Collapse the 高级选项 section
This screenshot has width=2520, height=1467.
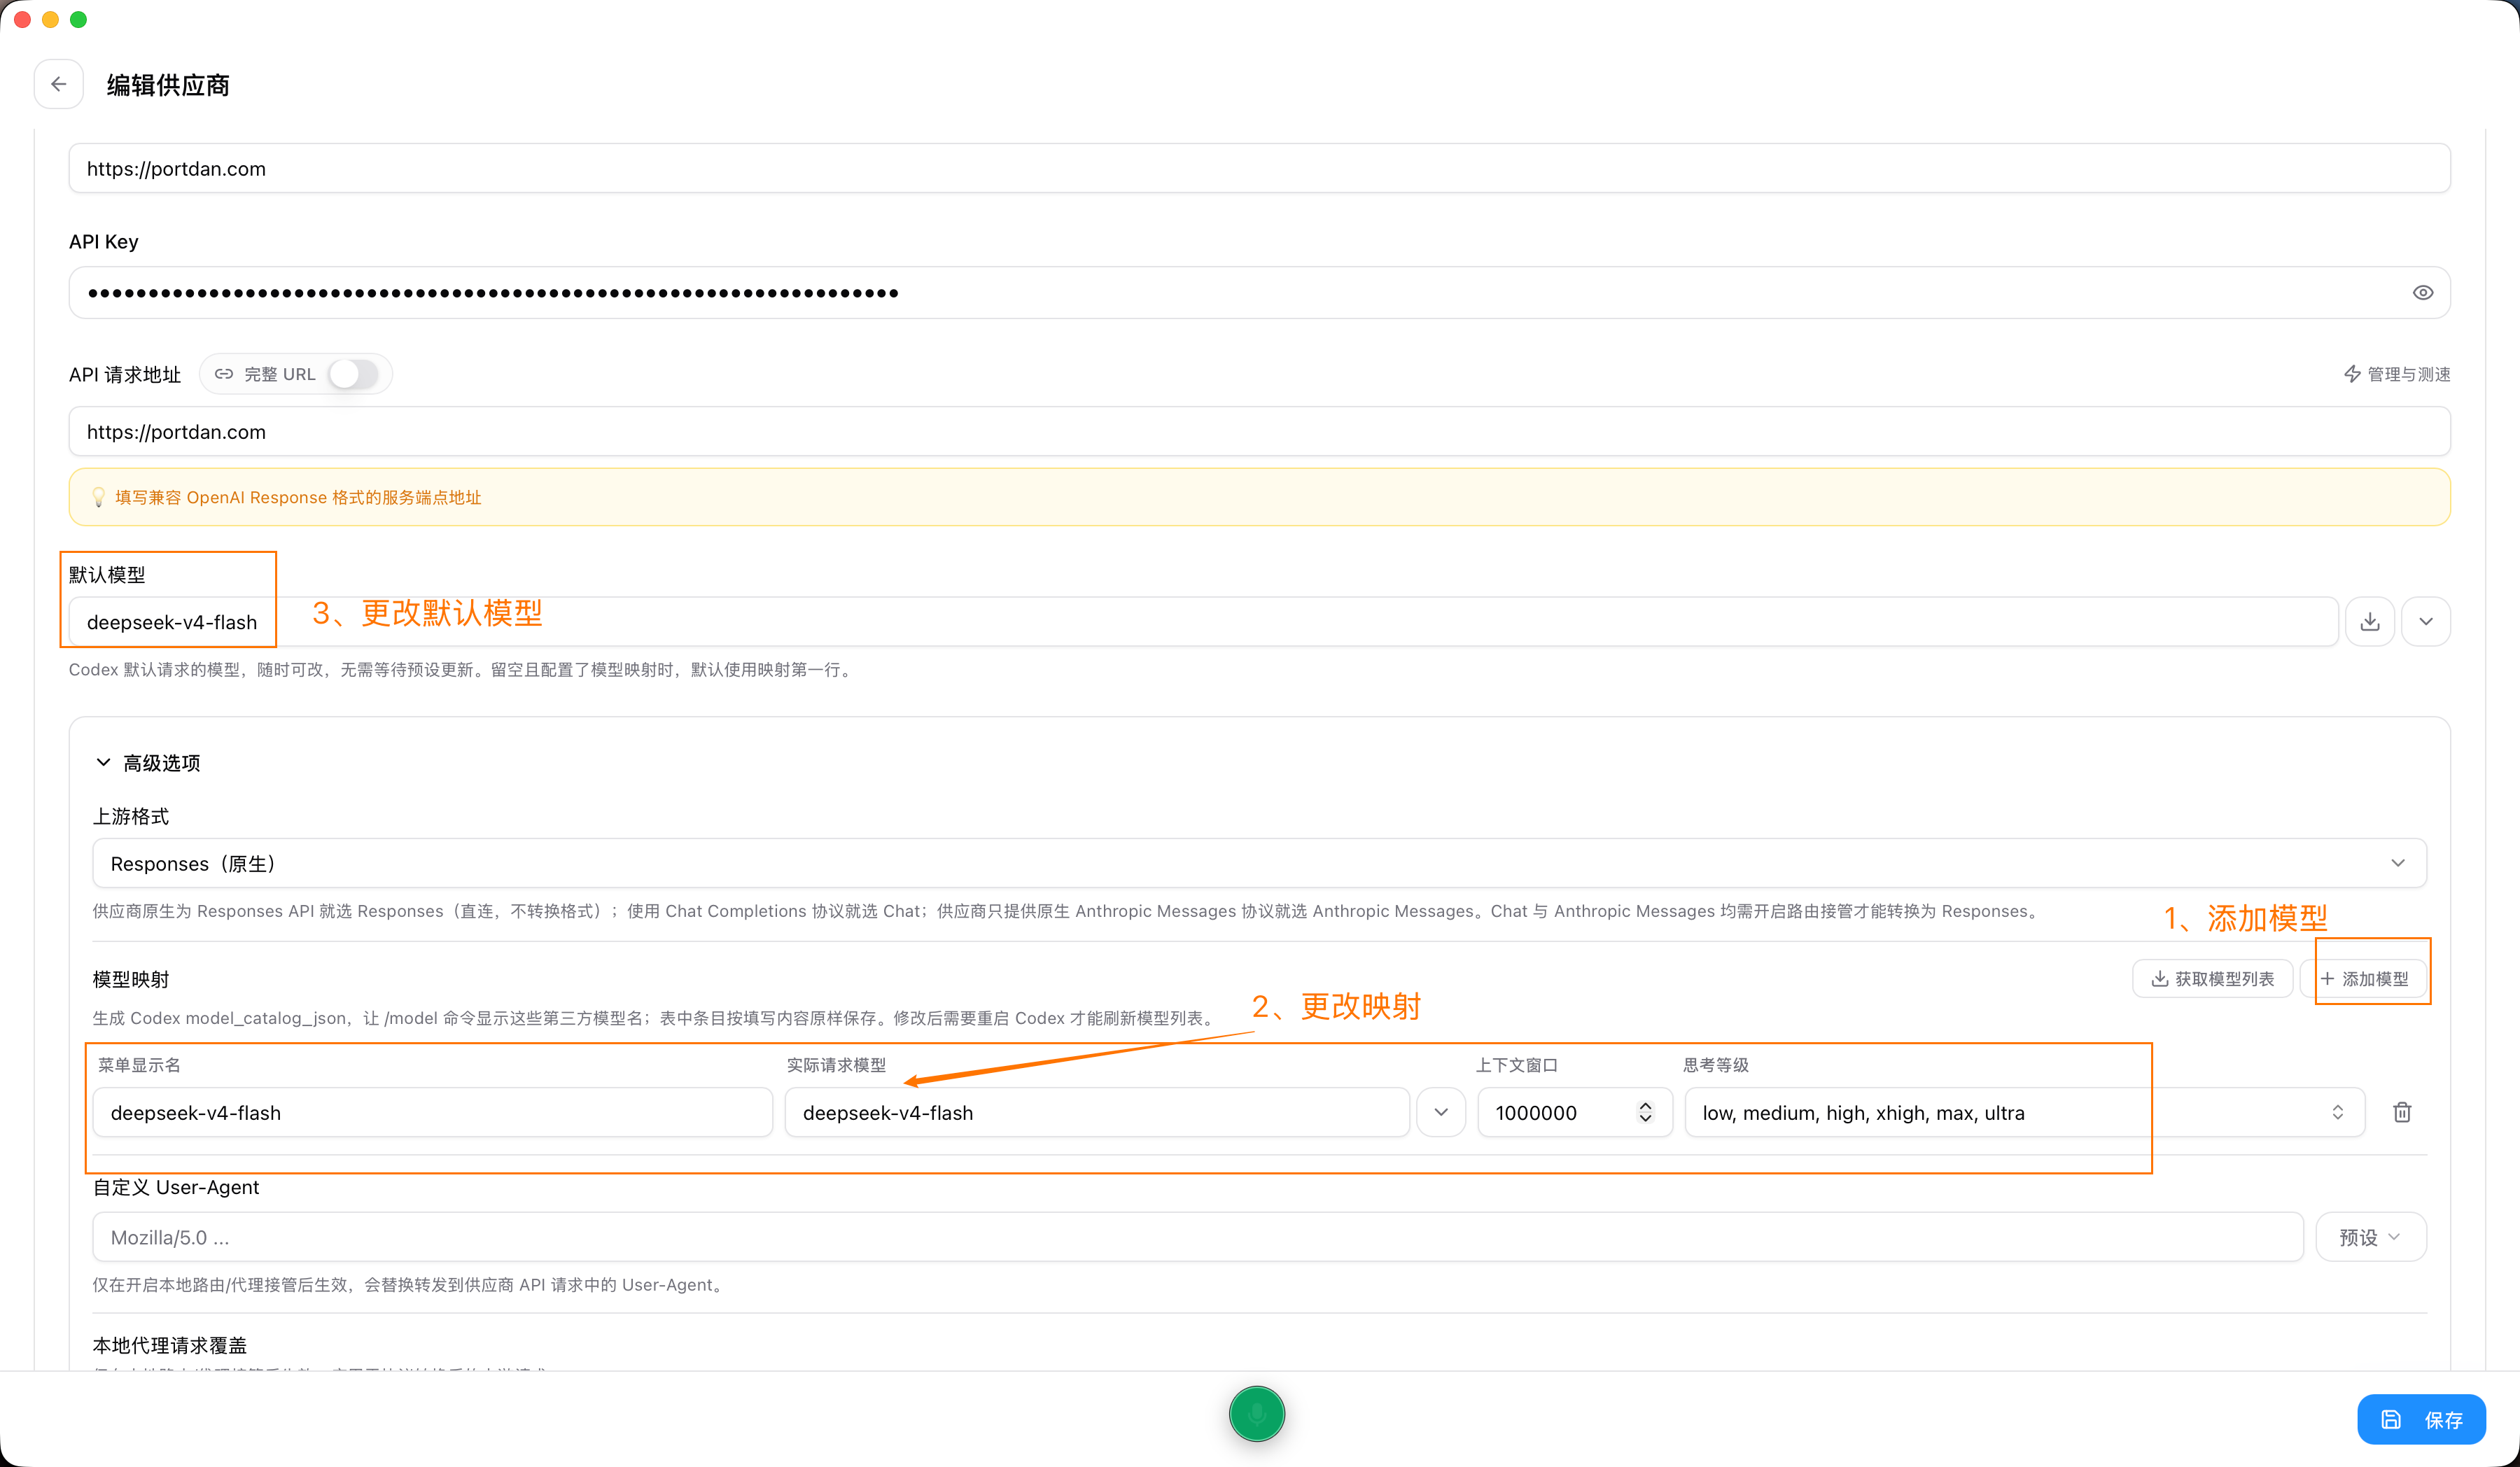(x=147, y=763)
